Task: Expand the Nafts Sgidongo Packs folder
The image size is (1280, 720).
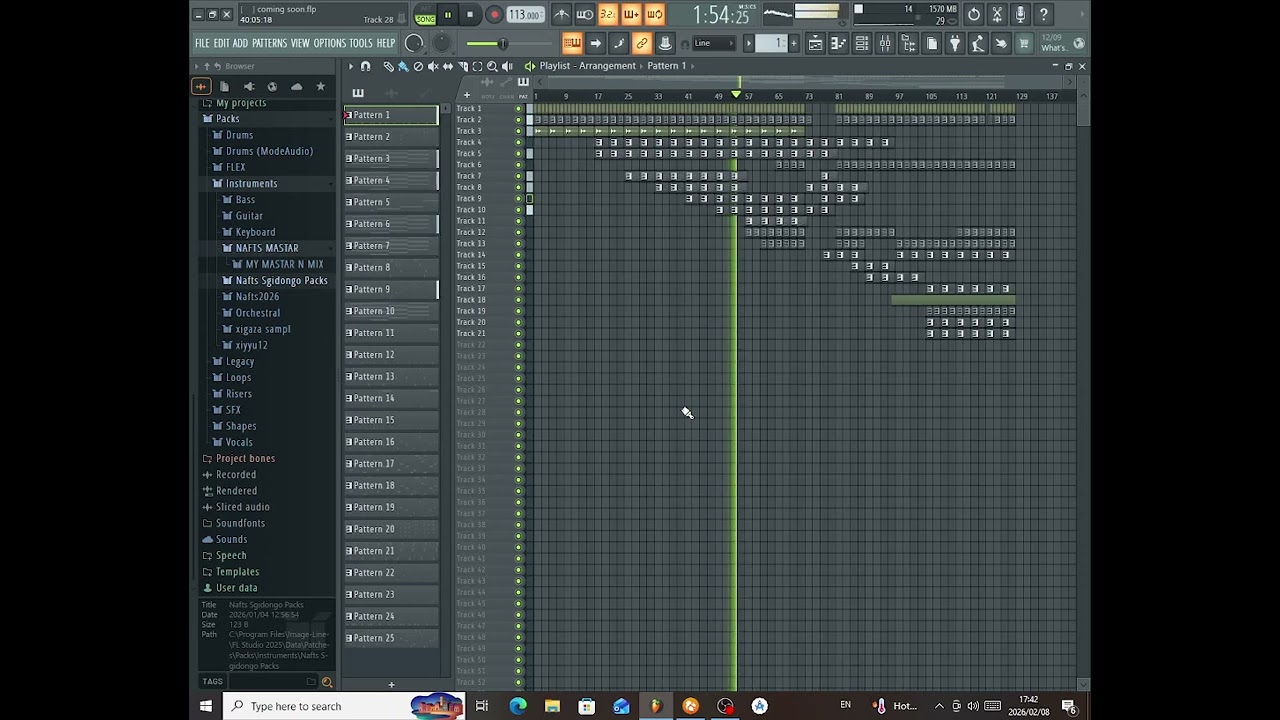Action: click(281, 281)
